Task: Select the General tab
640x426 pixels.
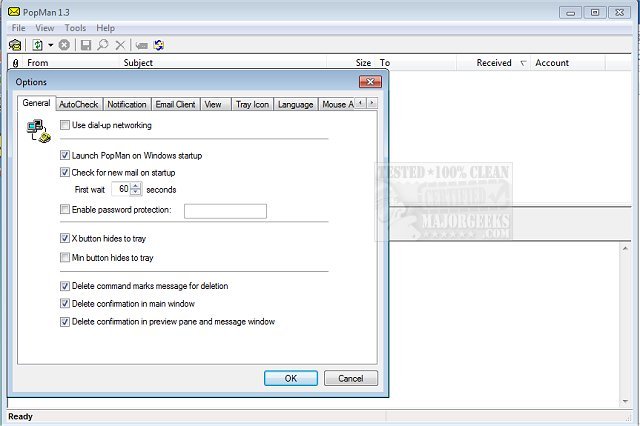Action: [36, 103]
